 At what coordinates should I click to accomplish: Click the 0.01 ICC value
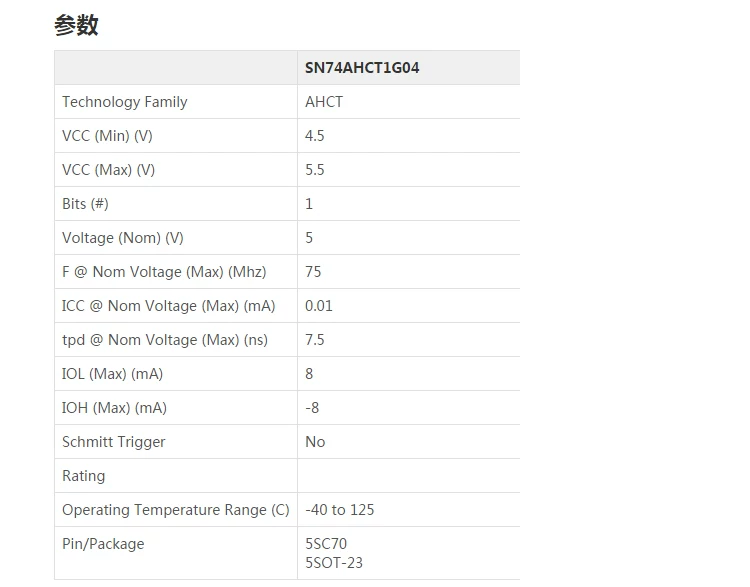[x=319, y=306]
